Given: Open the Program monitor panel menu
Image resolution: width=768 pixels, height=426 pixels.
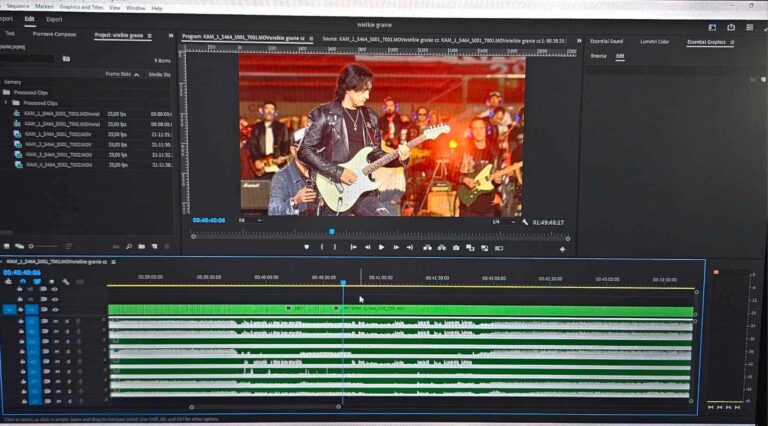Looking at the screenshot, I should coord(311,38).
